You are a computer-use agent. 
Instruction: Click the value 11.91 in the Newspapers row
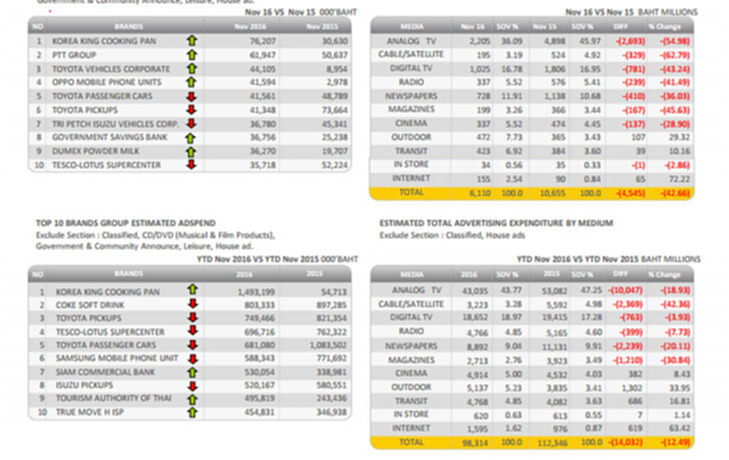click(512, 96)
